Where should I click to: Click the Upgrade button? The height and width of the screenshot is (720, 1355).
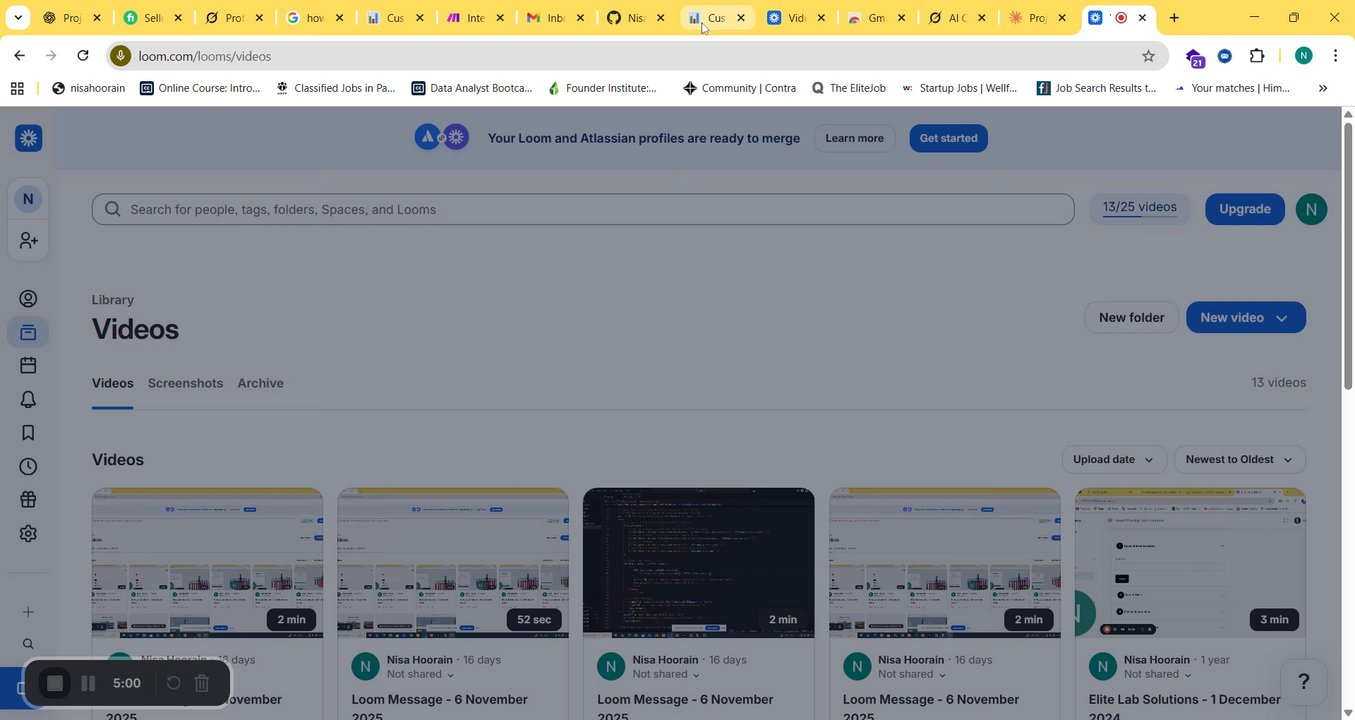click(x=1245, y=209)
